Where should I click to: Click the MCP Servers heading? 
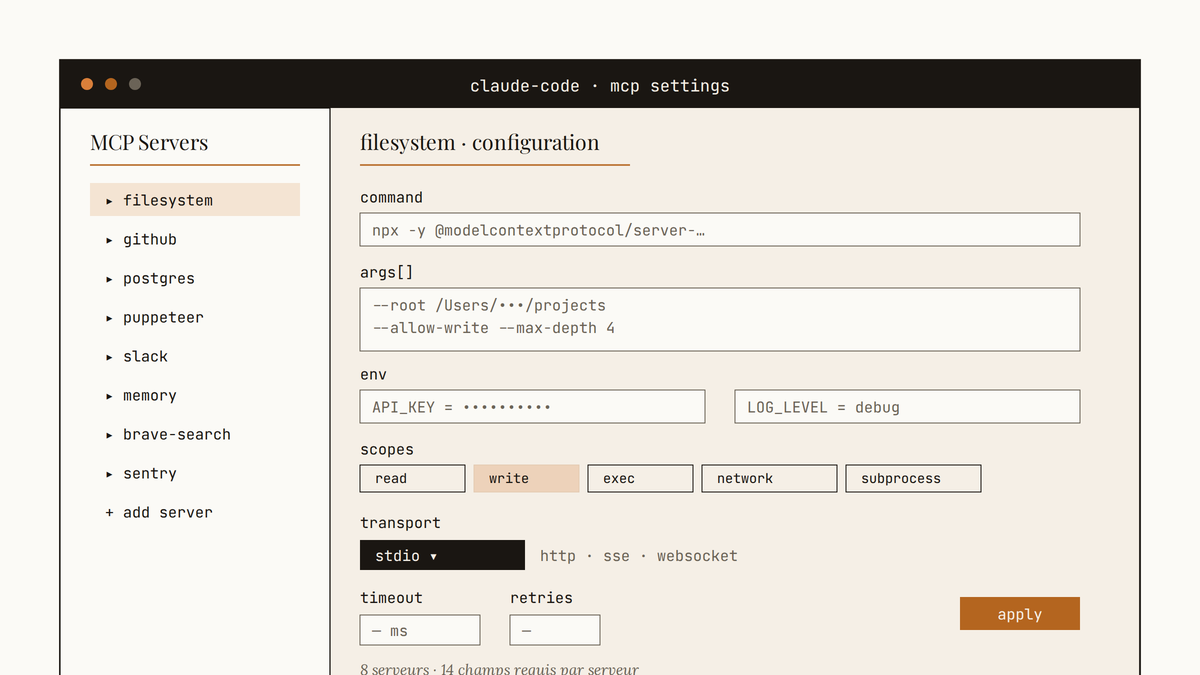click(x=149, y=142)
